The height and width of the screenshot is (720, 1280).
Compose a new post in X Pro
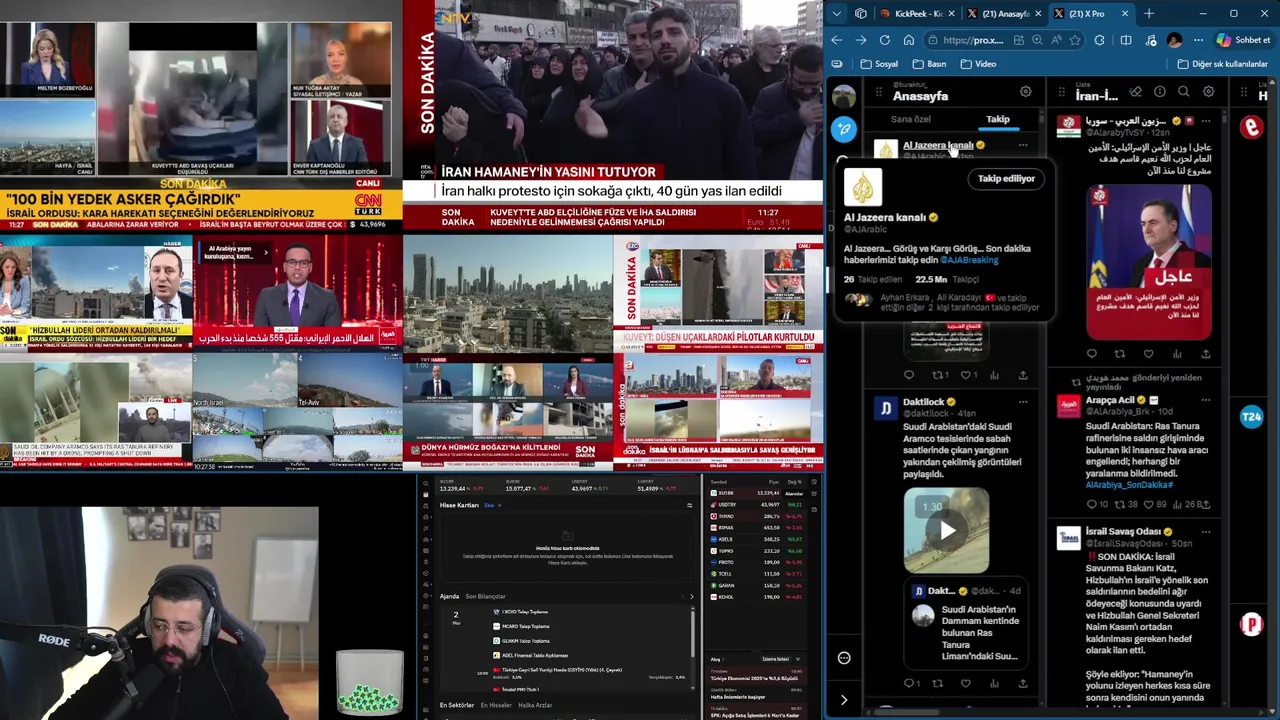point(845,128)
